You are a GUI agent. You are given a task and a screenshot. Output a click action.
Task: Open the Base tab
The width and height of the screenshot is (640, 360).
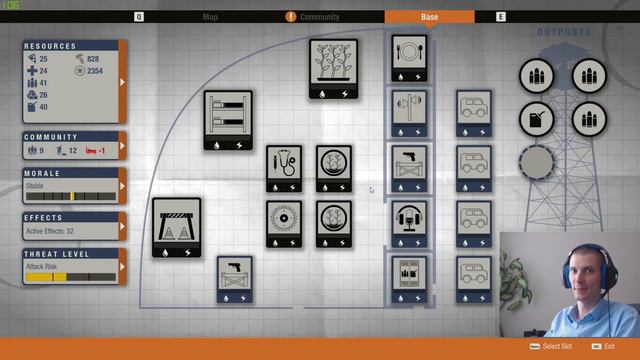tap(429, 17)
